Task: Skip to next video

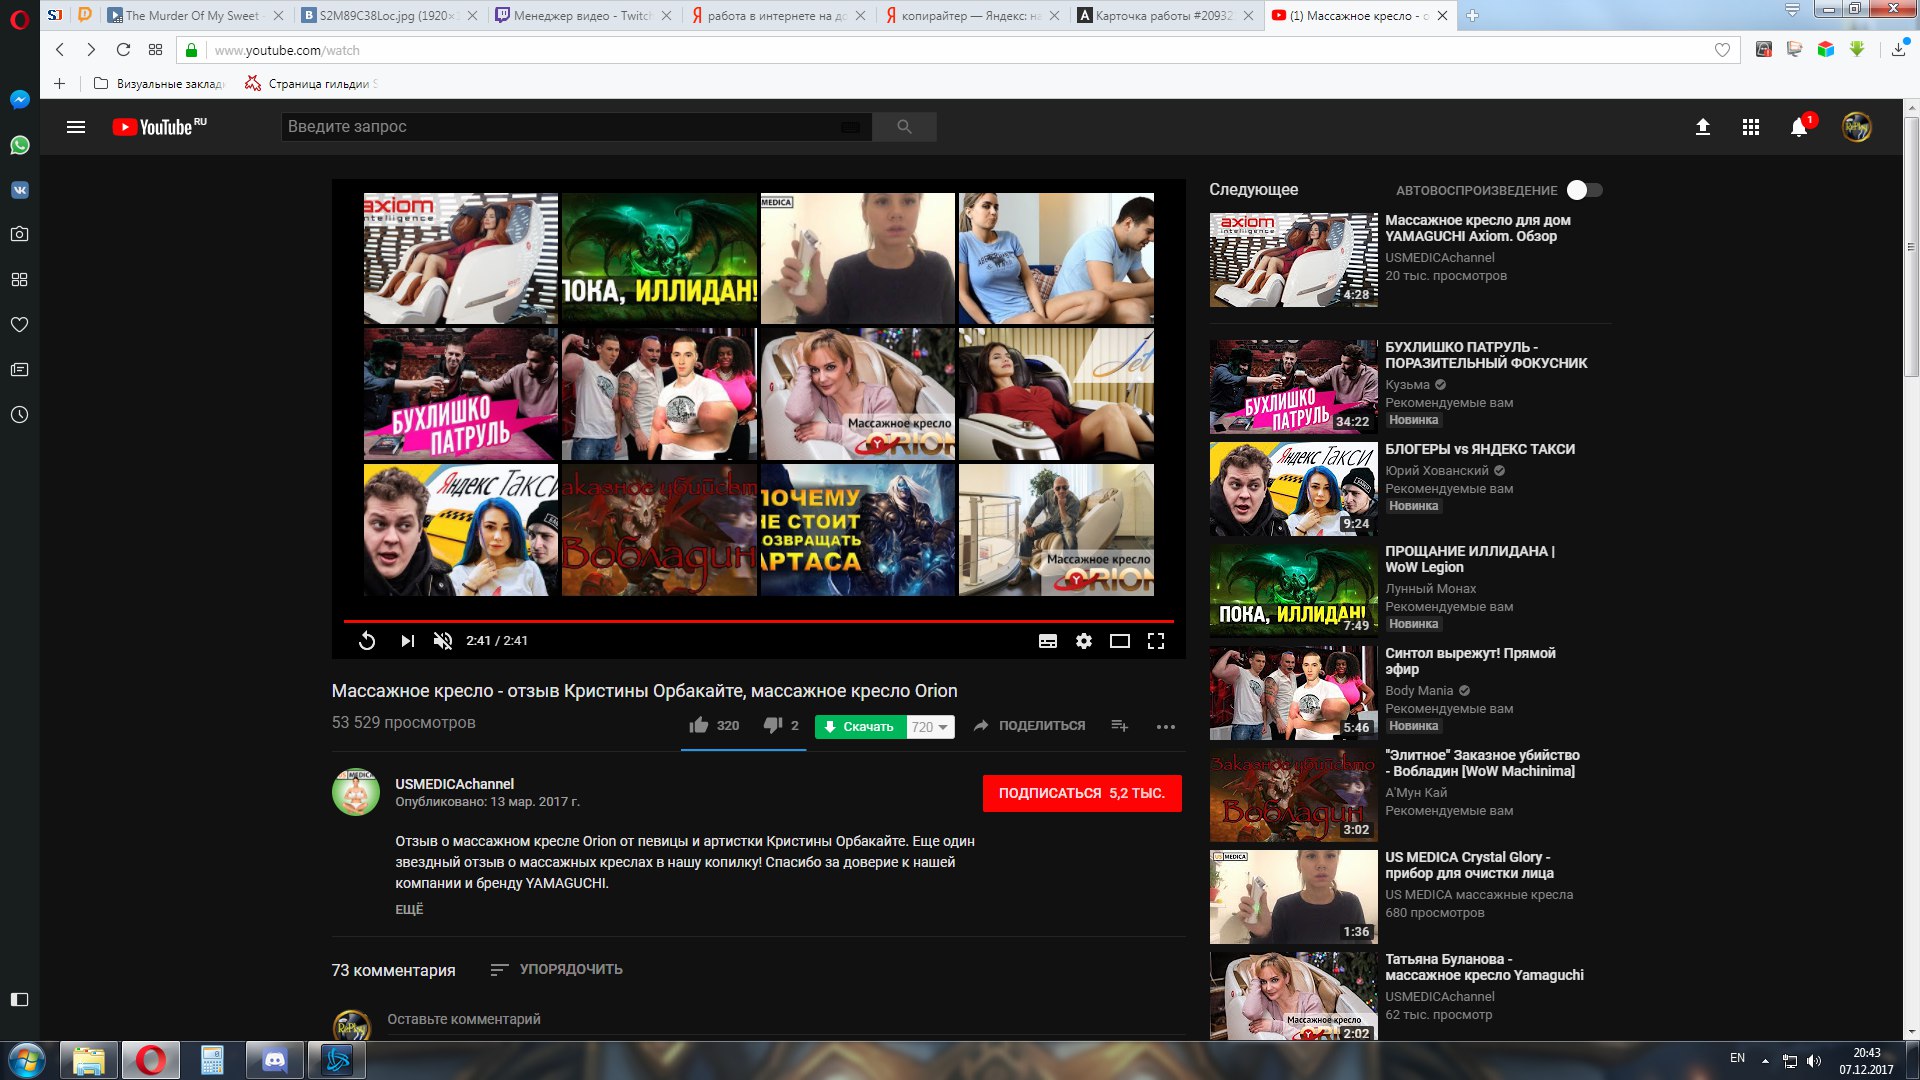Action: (407, 641)
